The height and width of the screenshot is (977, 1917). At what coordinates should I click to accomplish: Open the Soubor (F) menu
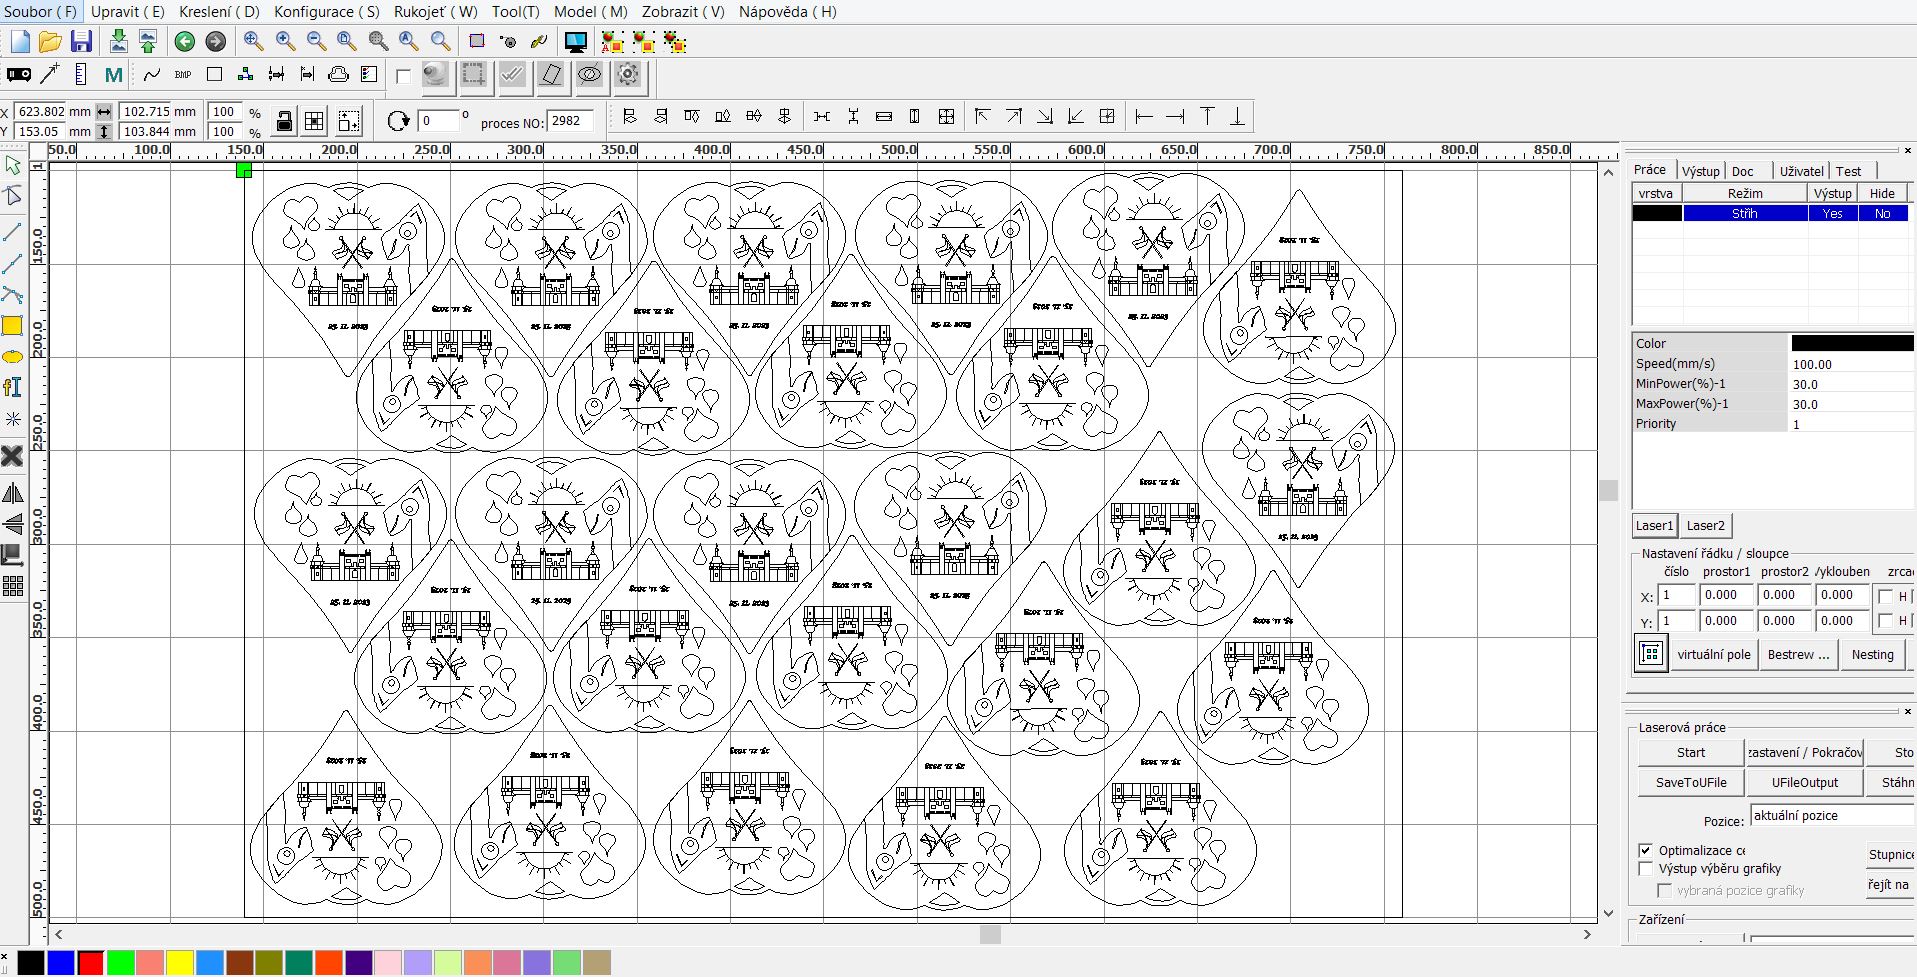41,12
